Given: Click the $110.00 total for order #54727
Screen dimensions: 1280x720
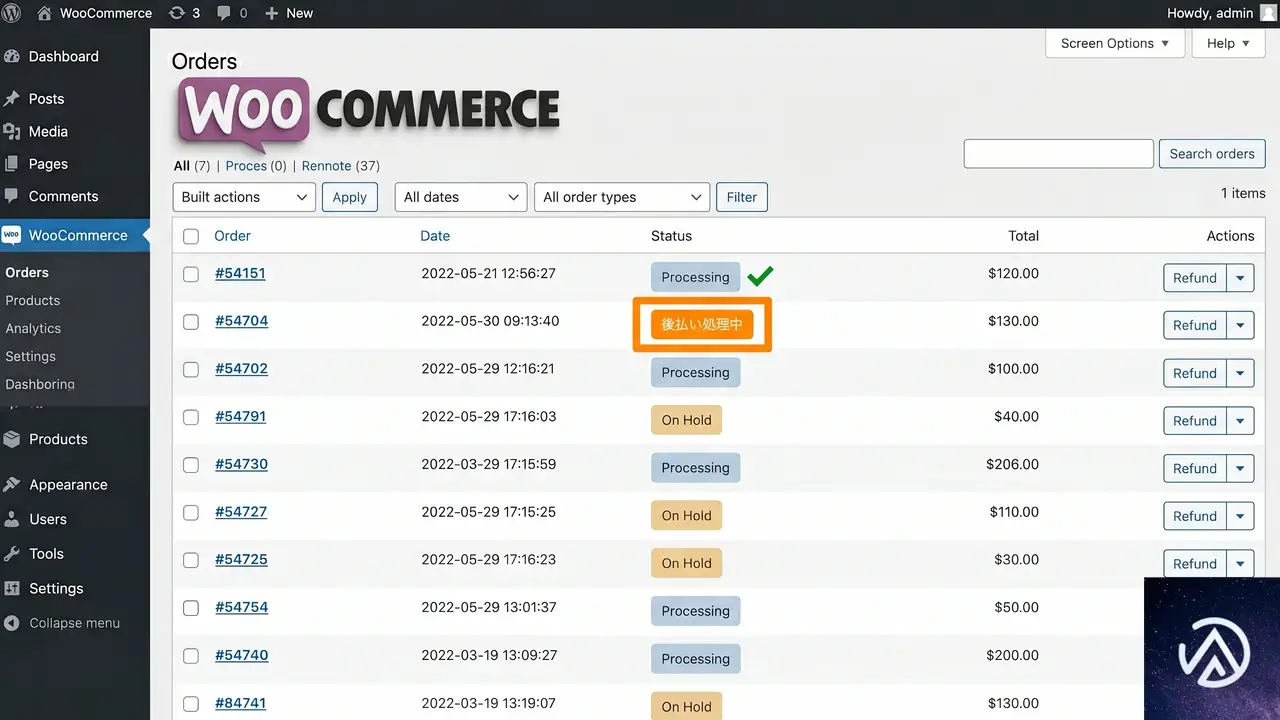Looking at the screenshot, I should coord(1014,512).
